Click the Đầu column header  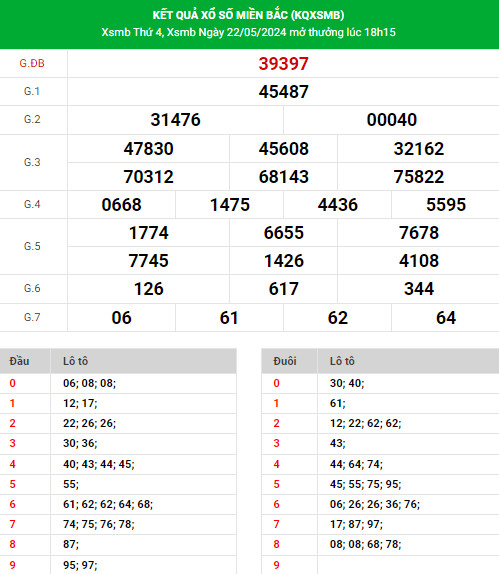coord(19,361)
